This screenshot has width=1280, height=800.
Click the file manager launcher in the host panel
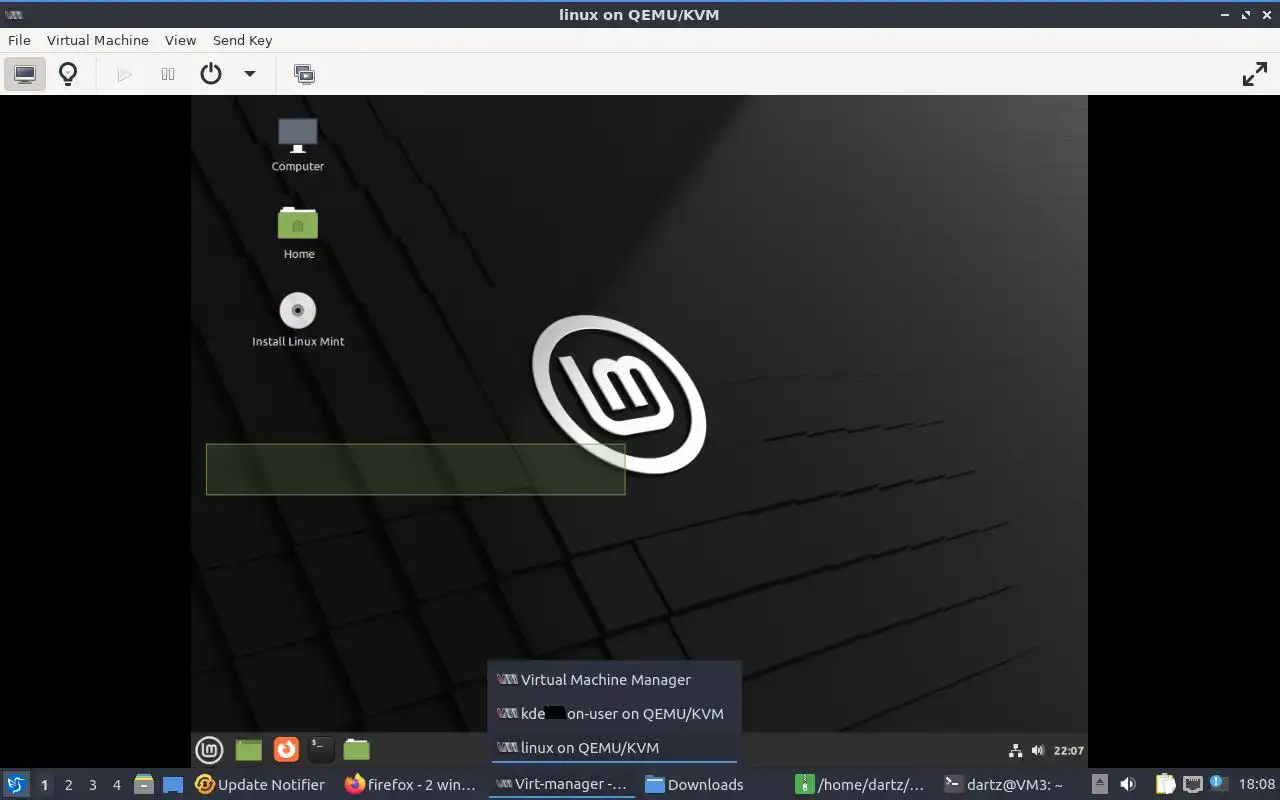point(144,785)
